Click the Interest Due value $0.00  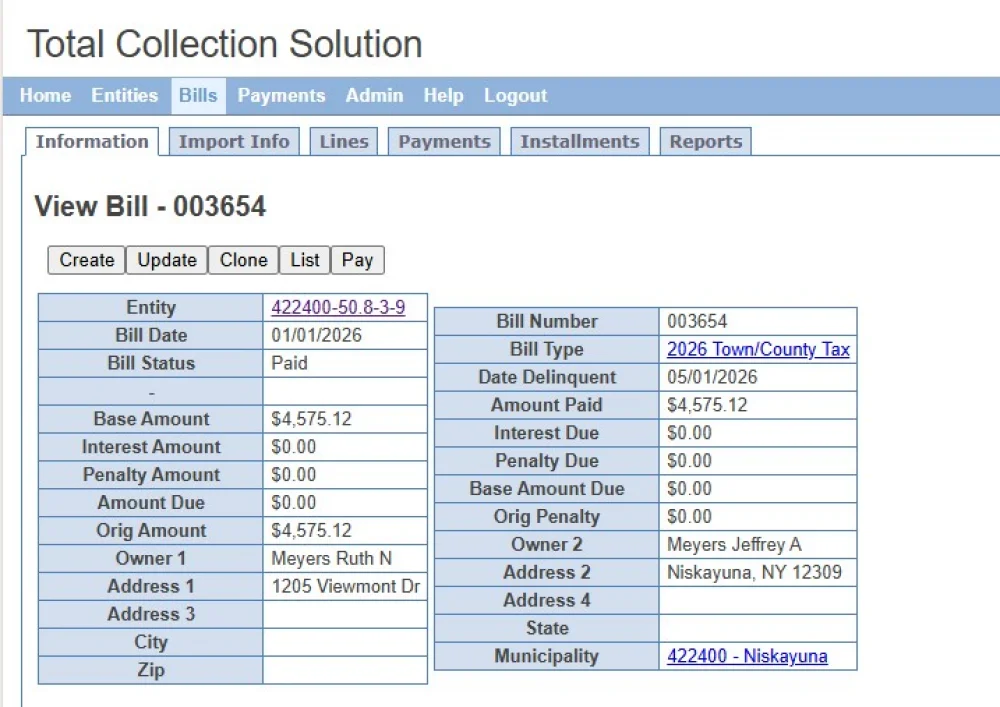[x=689, y=433]
